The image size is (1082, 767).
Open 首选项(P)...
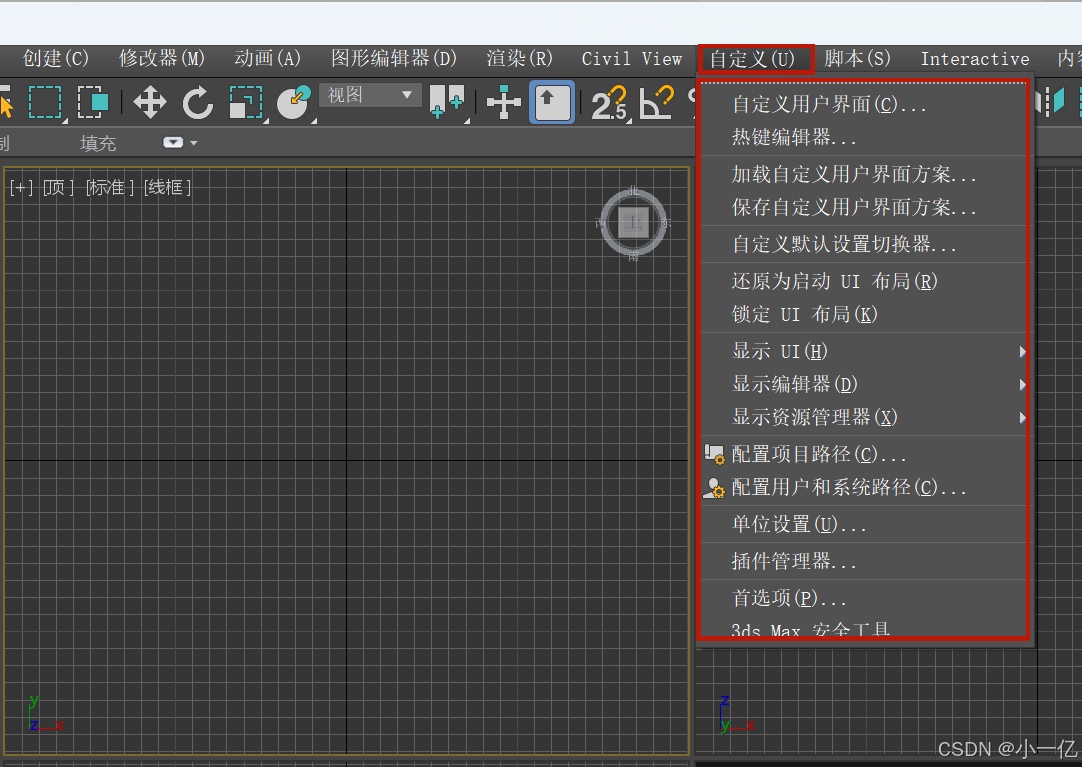point(865,598)
